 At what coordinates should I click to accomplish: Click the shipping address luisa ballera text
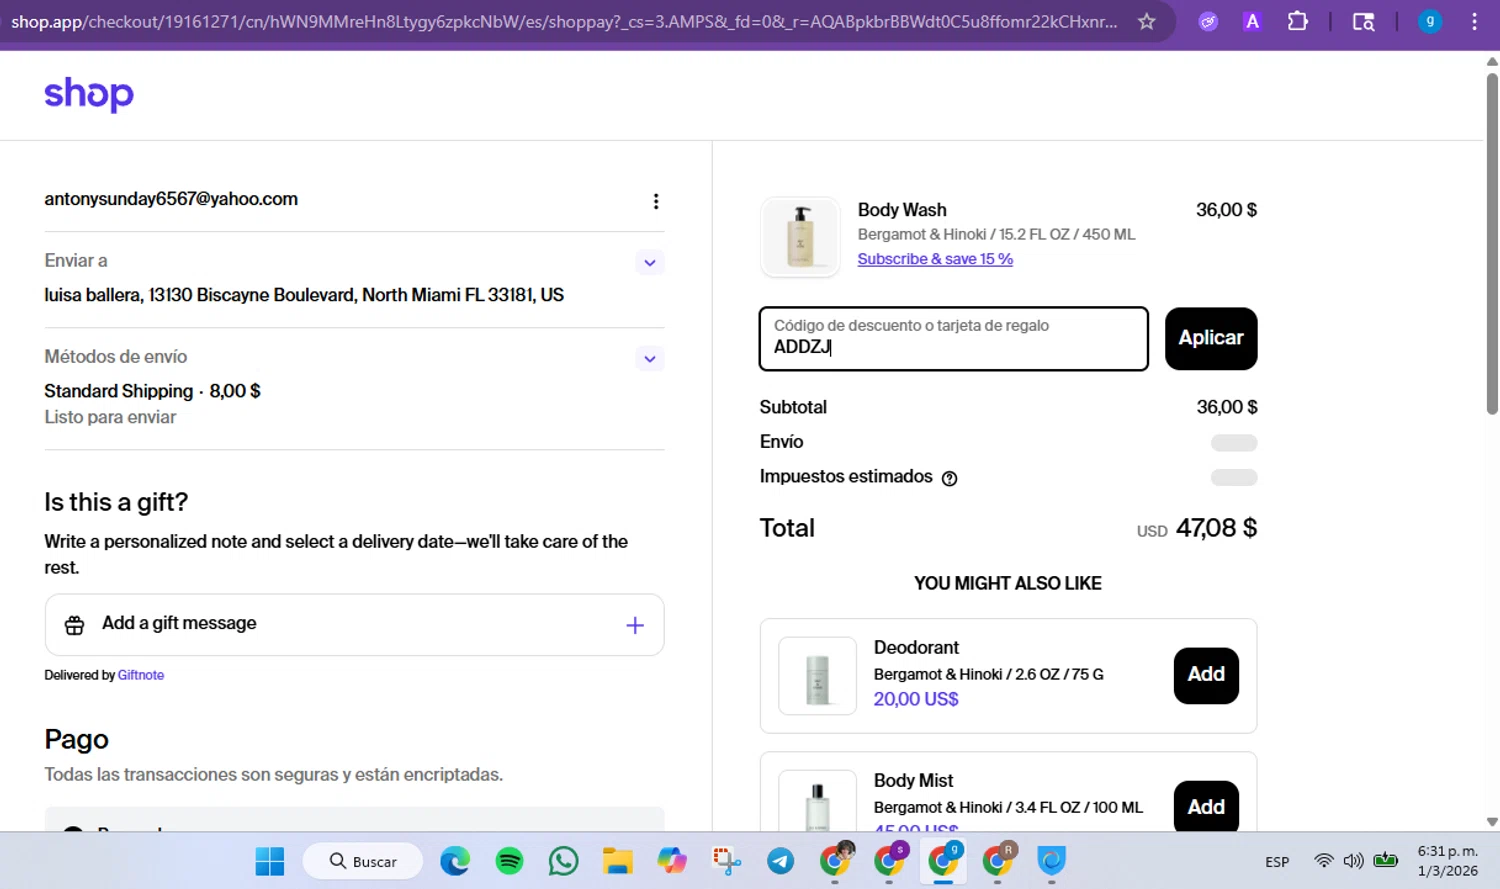coord(304,295)
